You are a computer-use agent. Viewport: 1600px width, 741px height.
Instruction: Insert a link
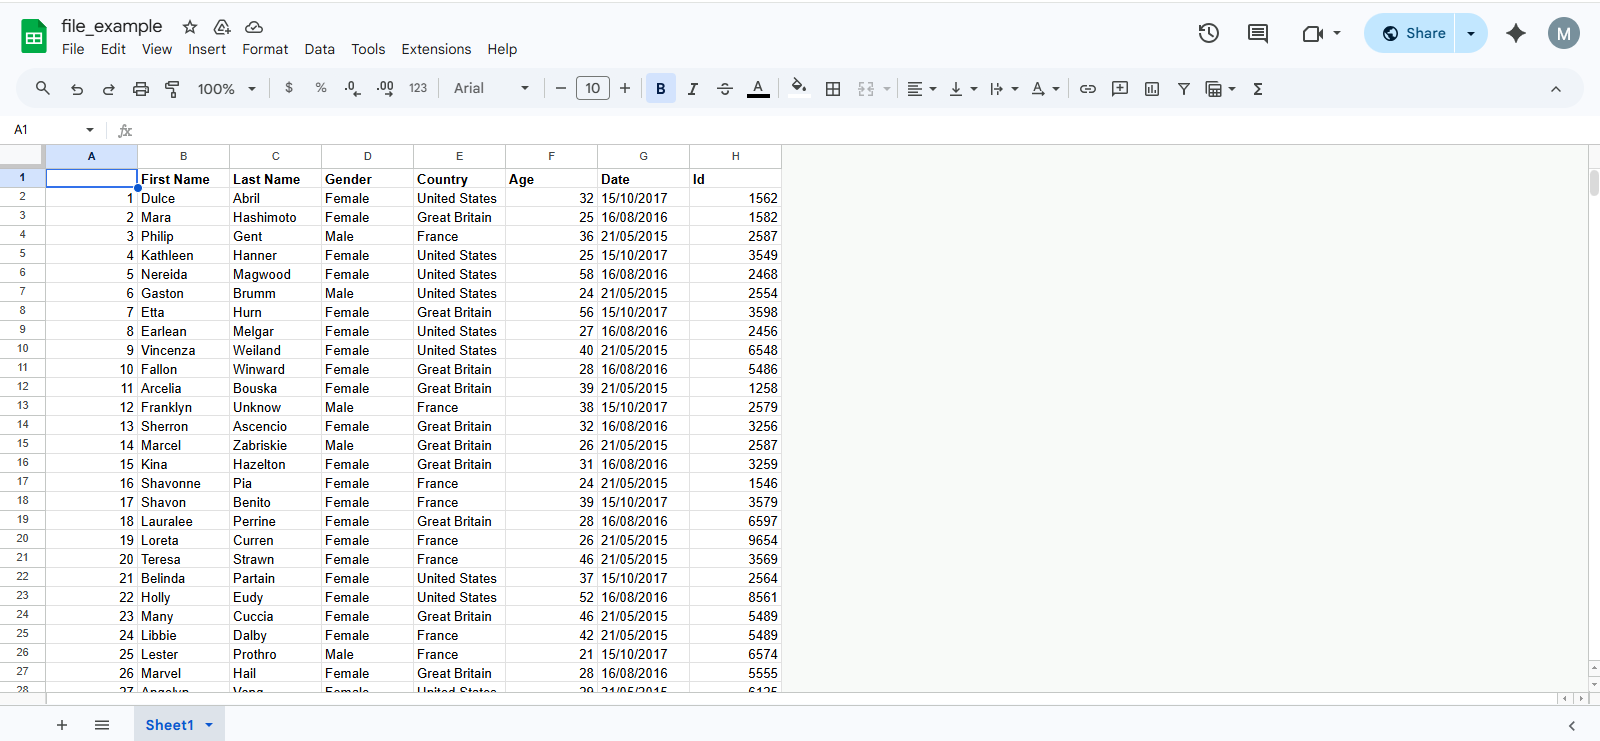click(1088, 89)
